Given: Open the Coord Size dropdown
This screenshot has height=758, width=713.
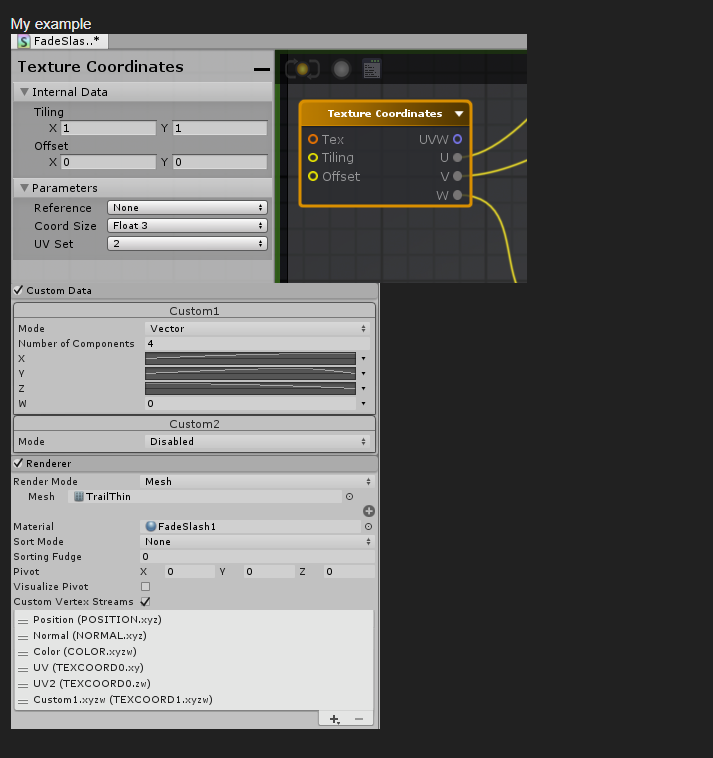Looking at the screenshot, I should tap(187, 226).
